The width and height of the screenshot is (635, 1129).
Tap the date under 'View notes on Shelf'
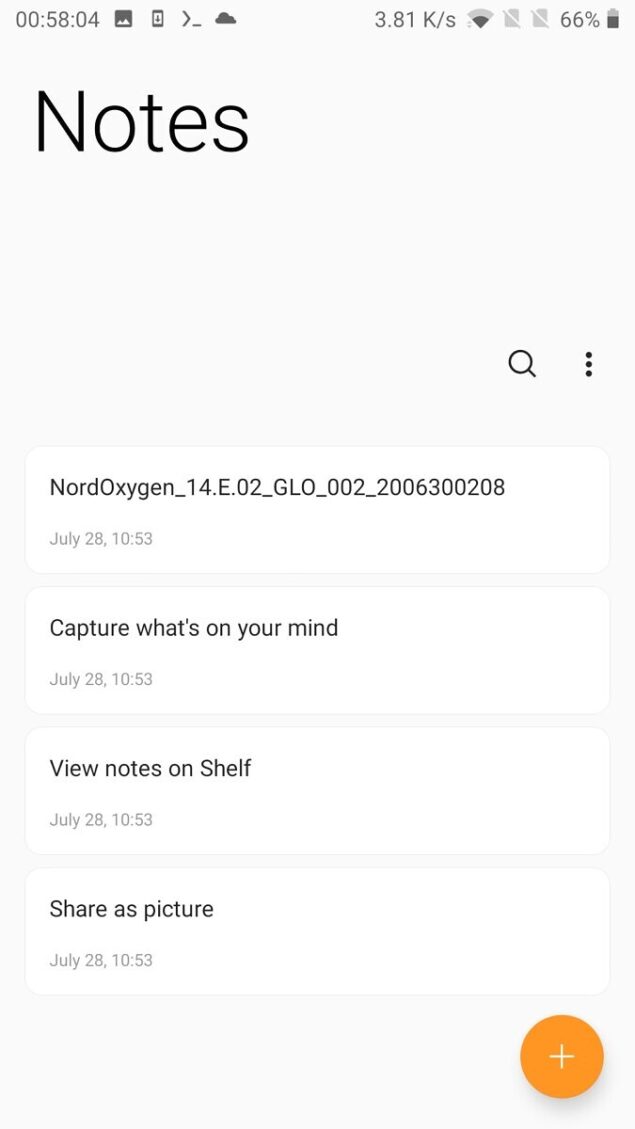coord(101,819)
